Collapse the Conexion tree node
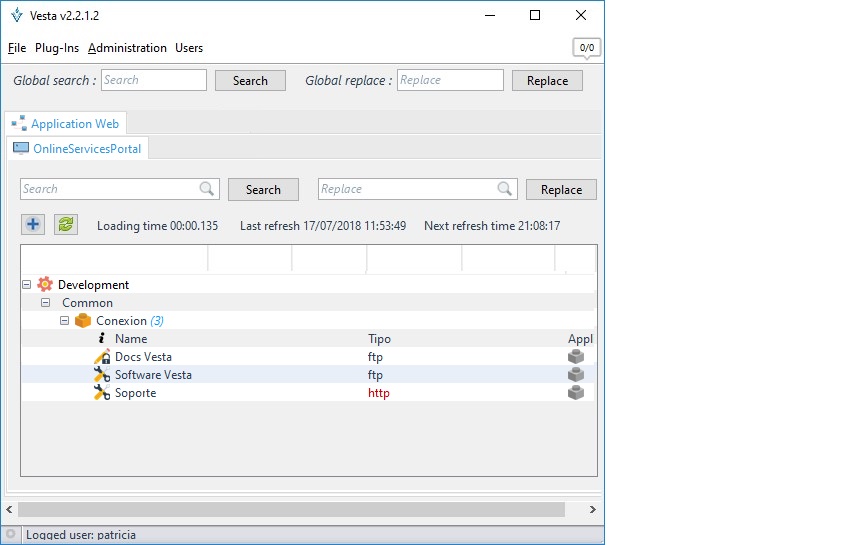Viewport: 856px width, 545px height. pos(64,321)
